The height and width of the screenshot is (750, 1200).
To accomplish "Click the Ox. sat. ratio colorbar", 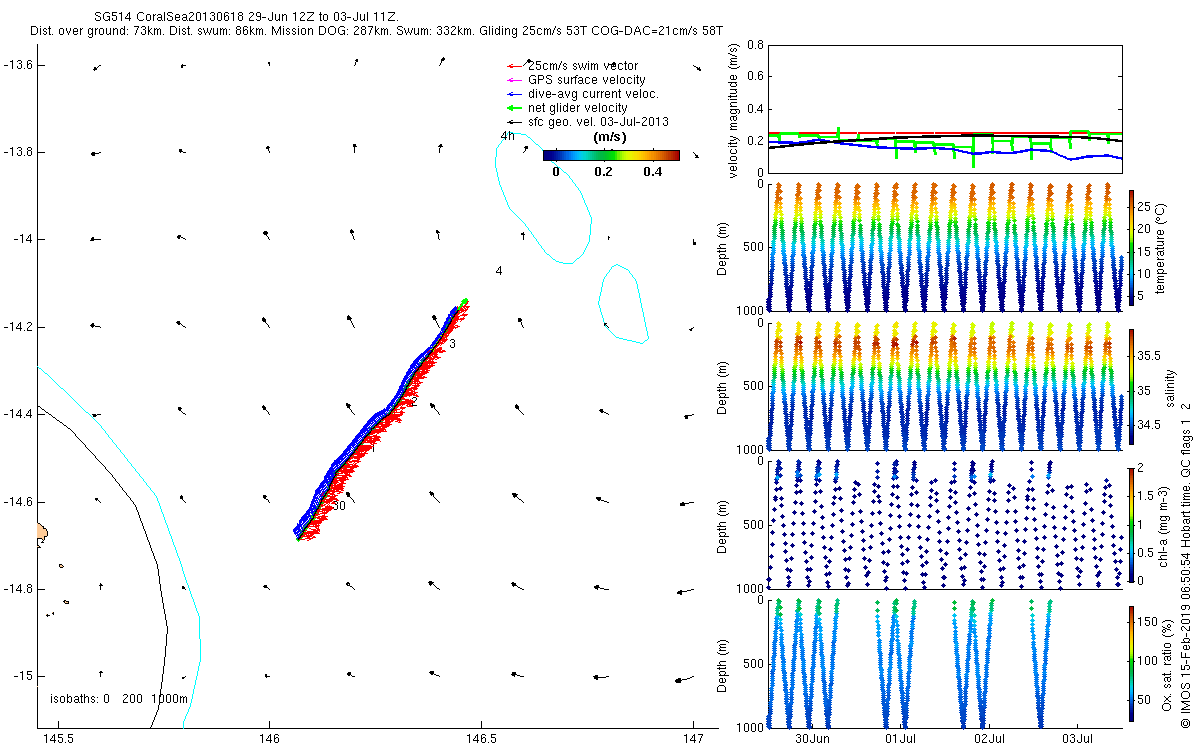I will [1131, 665].
